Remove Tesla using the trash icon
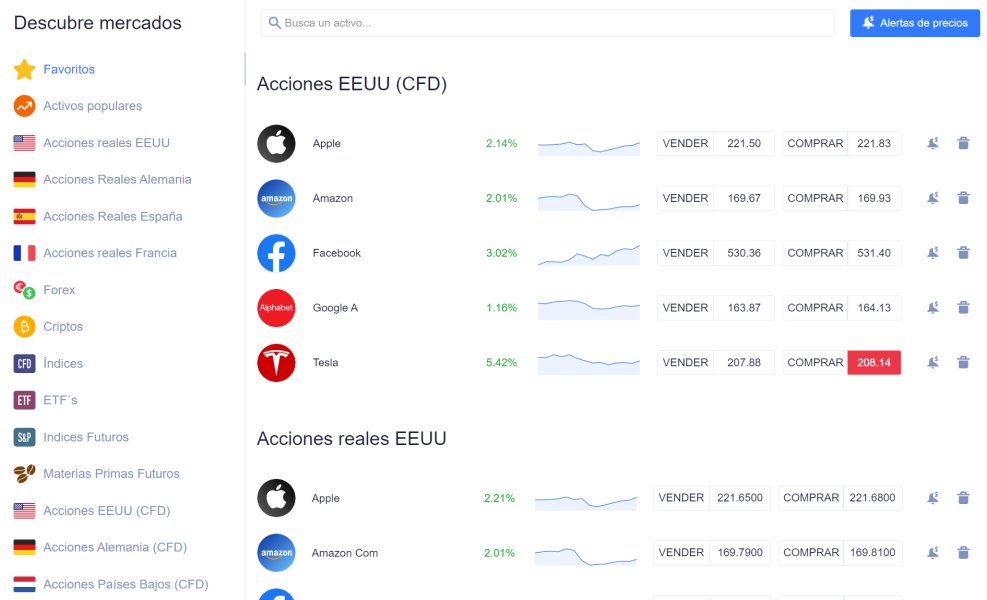This screenshot has height=600, width=987. point(963,362)
